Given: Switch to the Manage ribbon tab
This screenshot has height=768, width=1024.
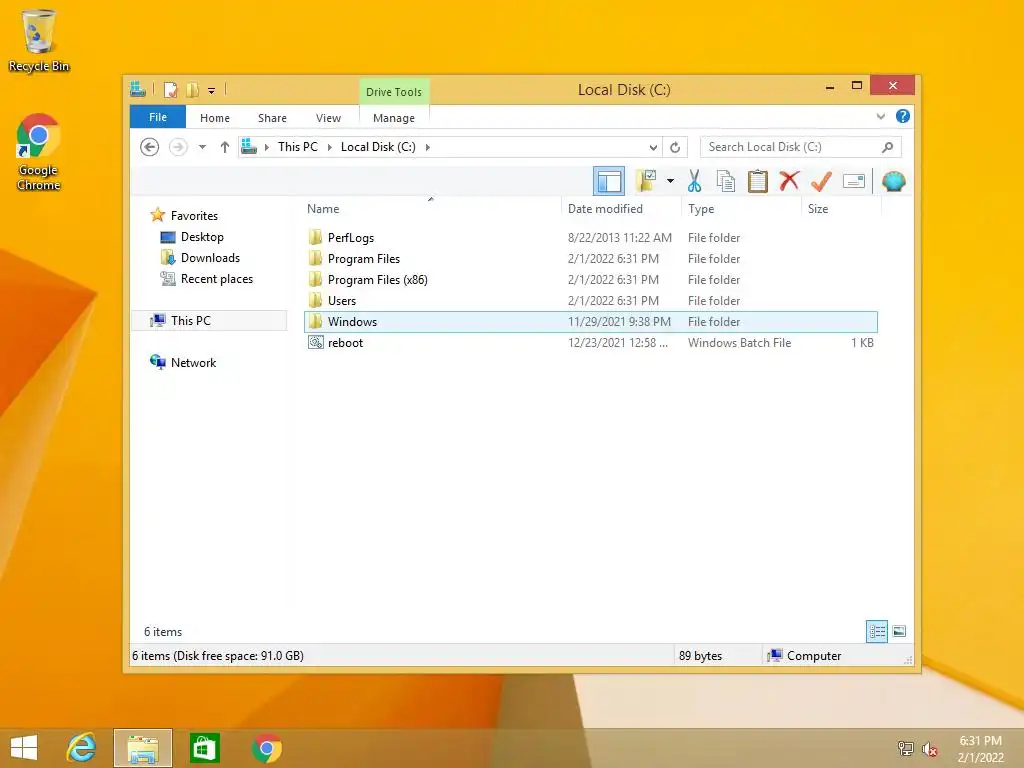Looking at the screenshot, I should pyautogui.click(x=394, y=118).
